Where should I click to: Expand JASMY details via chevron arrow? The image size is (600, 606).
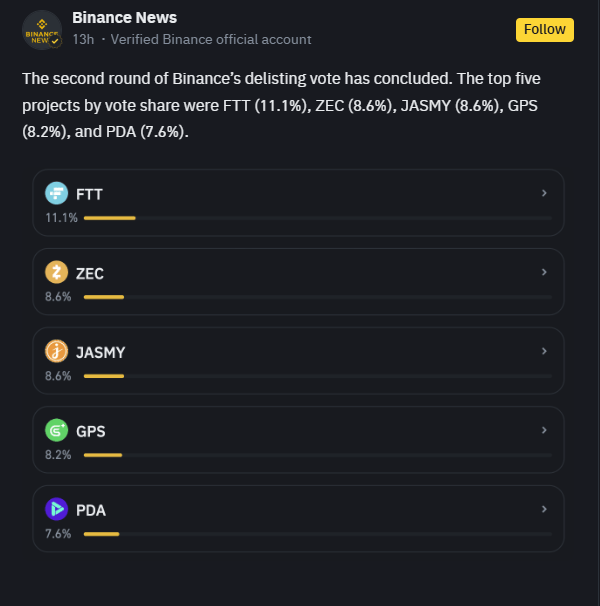click(544, 351)
